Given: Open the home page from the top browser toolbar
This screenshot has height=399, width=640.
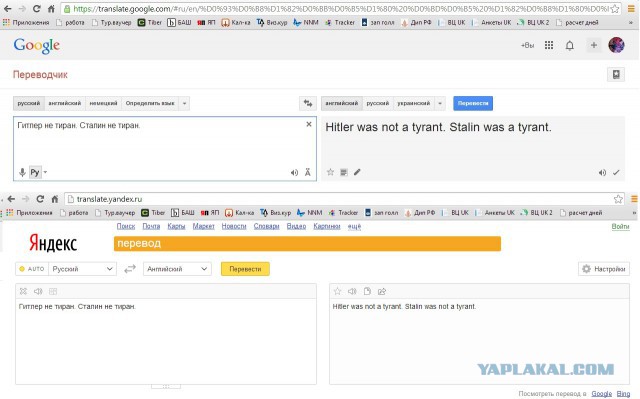Looking at the screenshot, I should (51, 9).
